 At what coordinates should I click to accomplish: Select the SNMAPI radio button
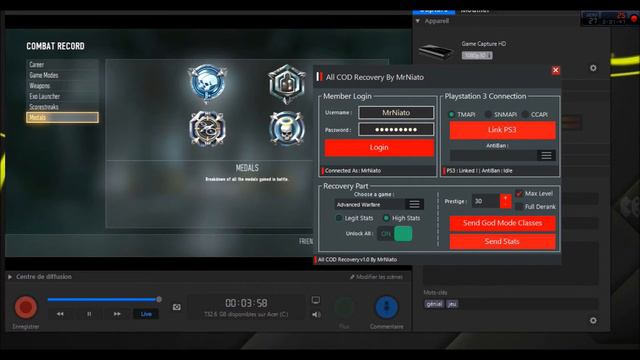[488, 114]
